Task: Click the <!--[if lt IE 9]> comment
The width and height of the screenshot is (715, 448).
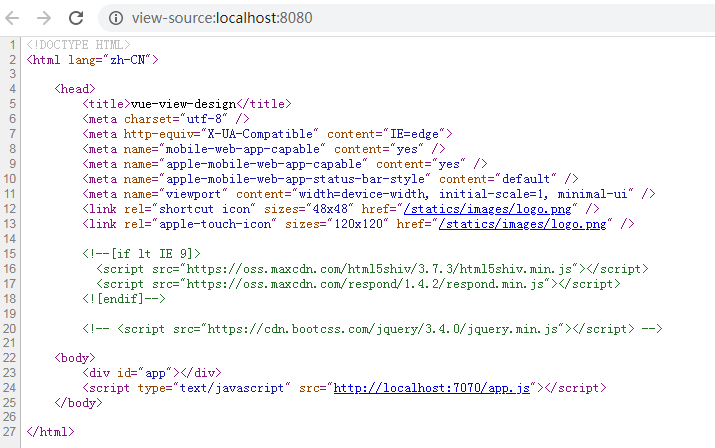Action: click(x=141, y=254)
